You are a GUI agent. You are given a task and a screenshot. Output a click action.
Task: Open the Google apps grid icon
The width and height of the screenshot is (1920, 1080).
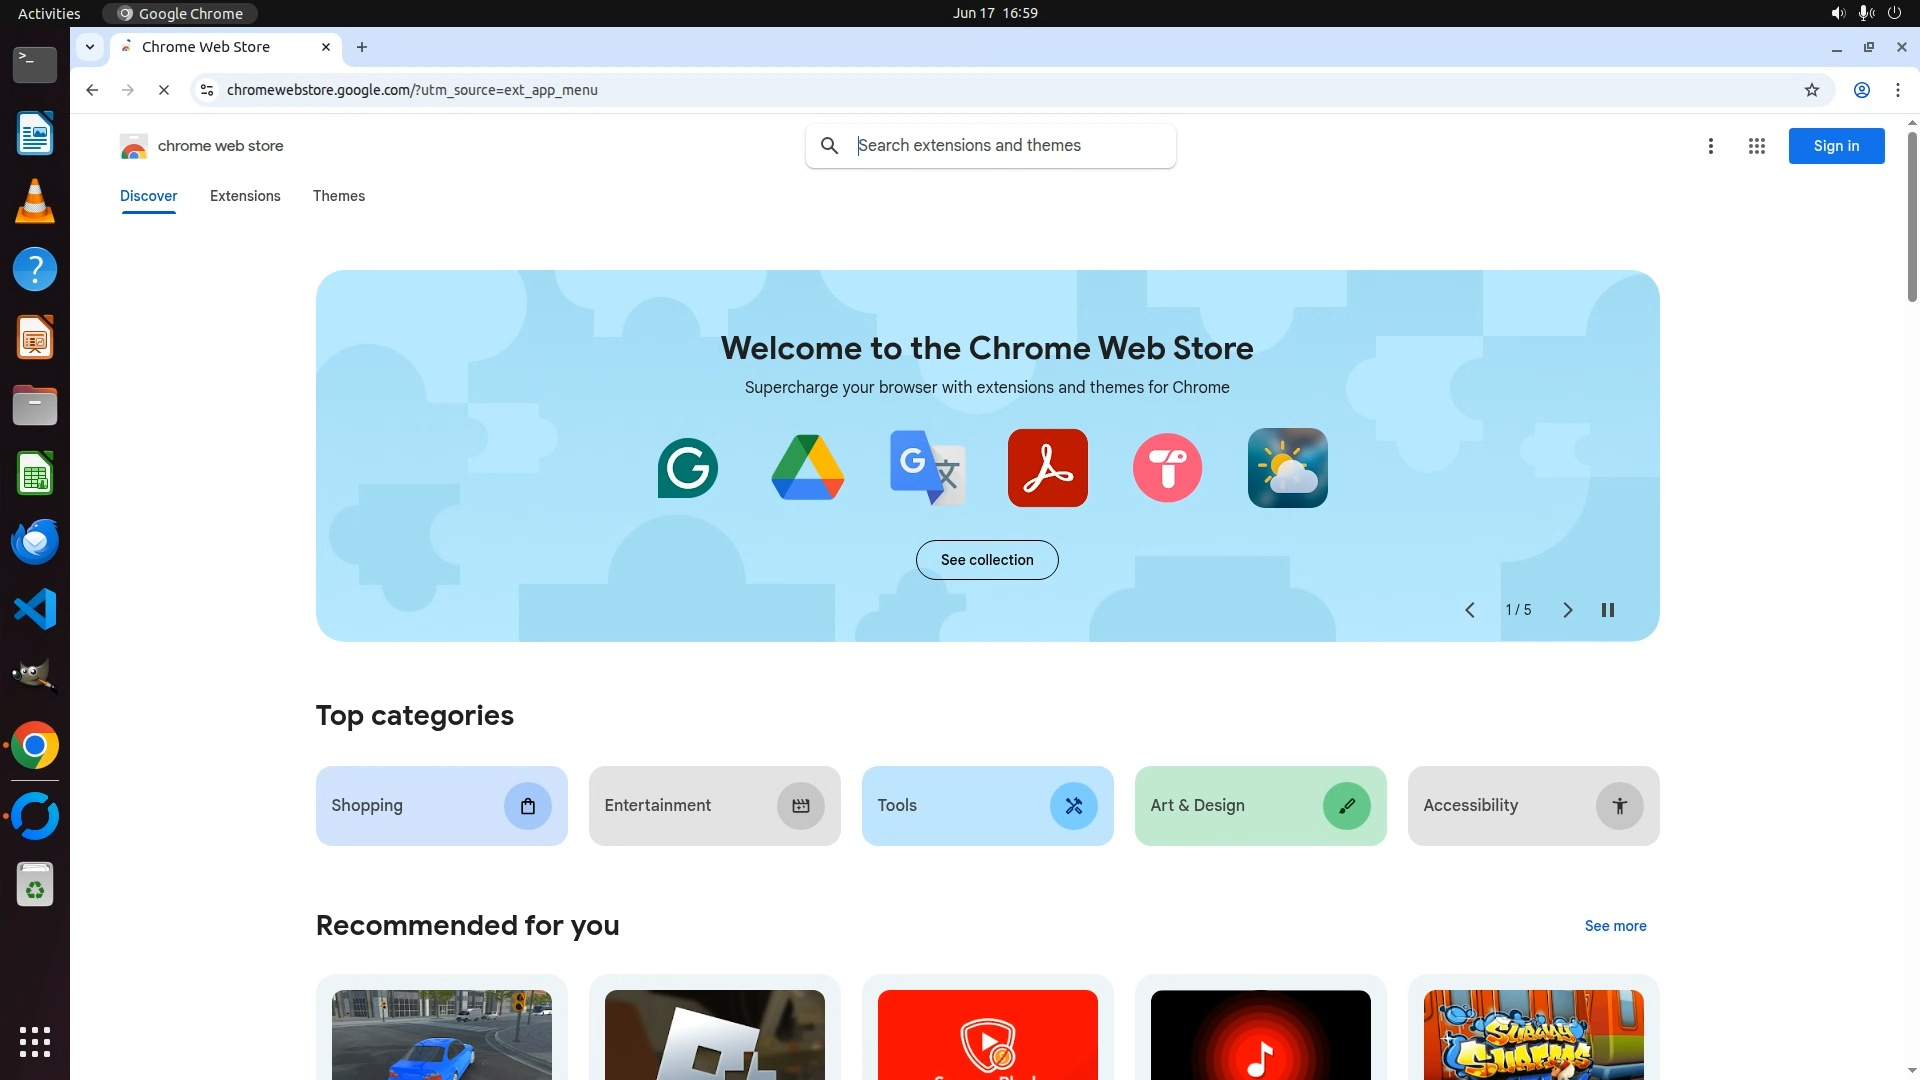pos(1756,146)
